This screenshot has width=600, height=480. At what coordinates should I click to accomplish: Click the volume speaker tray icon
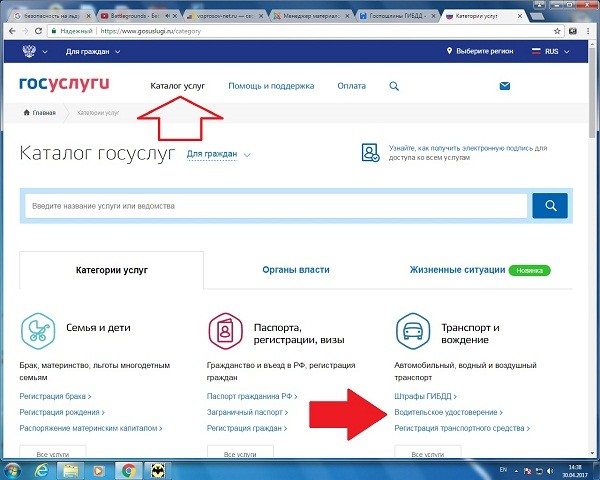(550, 470)
